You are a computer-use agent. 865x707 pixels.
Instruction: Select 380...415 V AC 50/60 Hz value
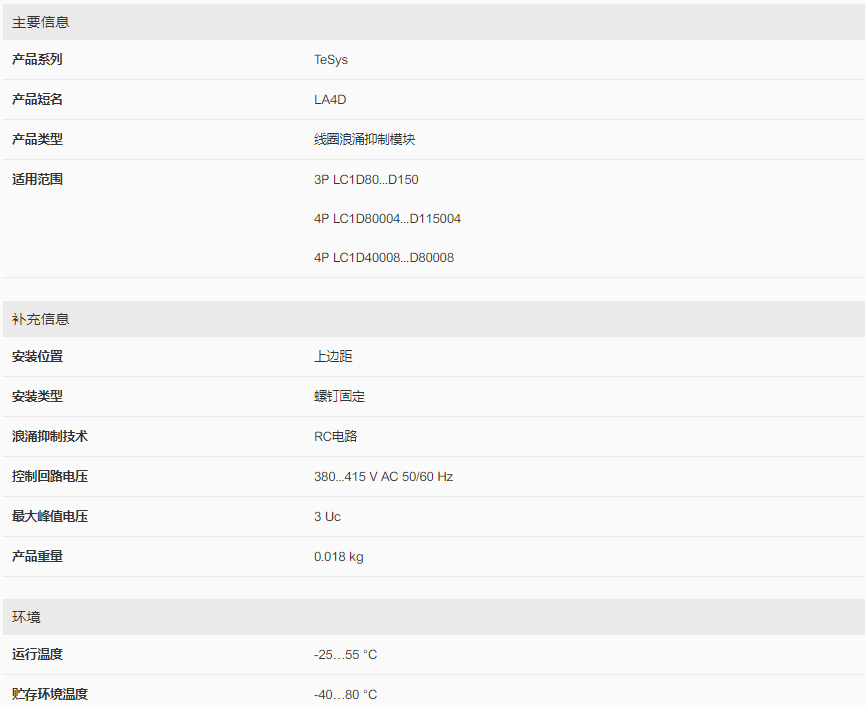click(383, 476)
